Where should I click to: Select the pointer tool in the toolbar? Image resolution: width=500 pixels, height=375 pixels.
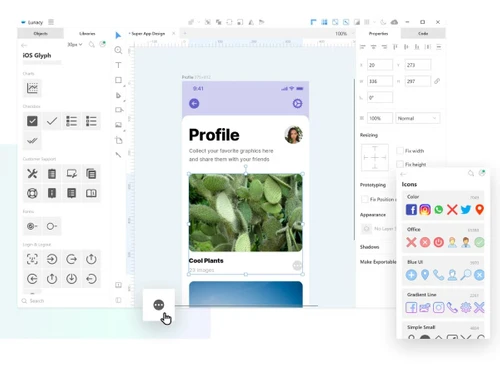point(118,35)
